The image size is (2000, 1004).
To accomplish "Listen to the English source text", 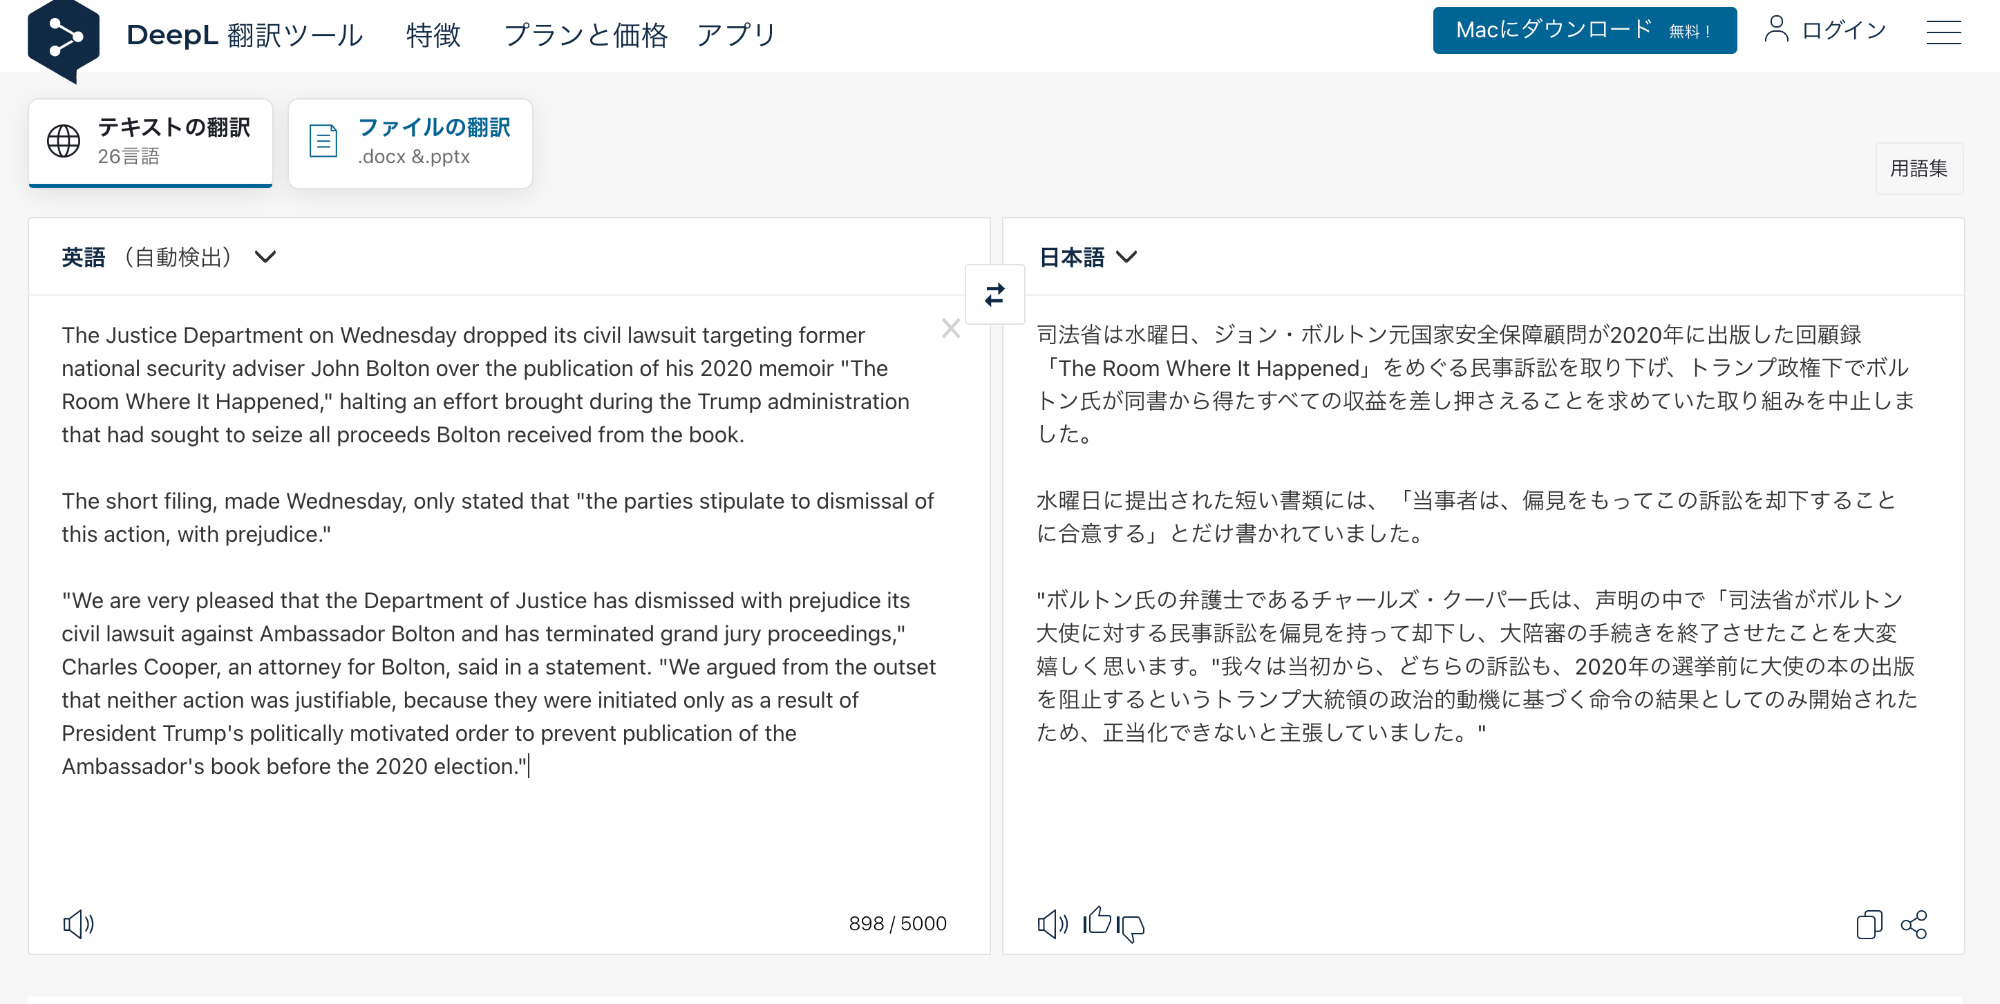I will coord(78,924).
